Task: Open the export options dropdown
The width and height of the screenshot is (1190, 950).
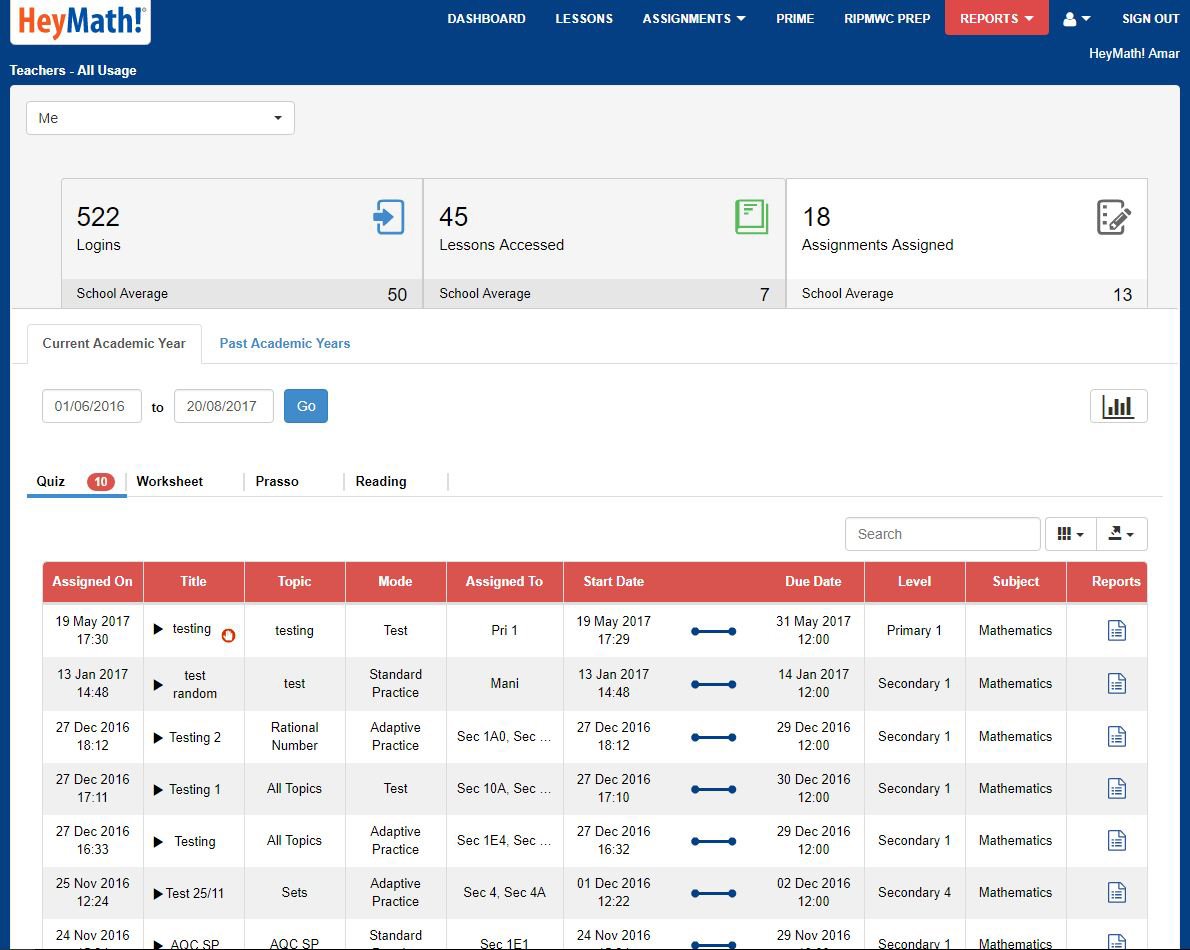Action: pyautogui.click(x=1122, y=534)
